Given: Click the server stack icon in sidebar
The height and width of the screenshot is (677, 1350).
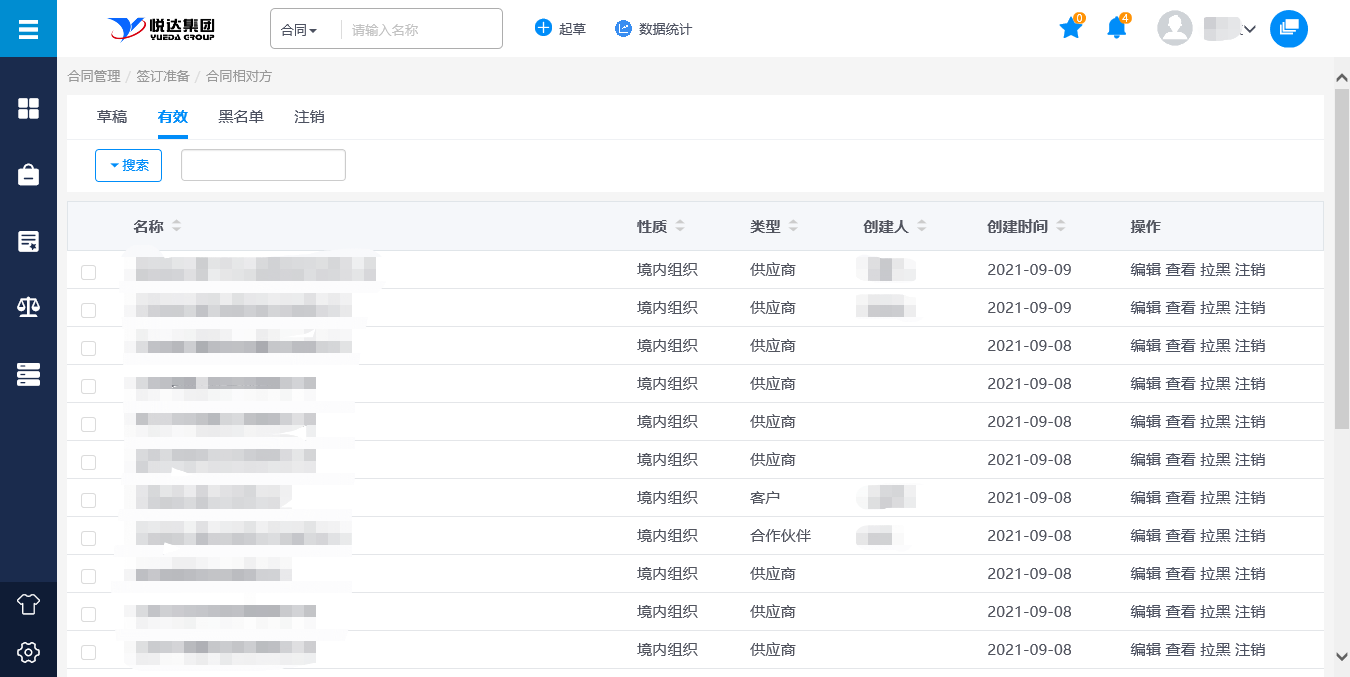Looking at the screenshot, I should [x=28, y=374].
